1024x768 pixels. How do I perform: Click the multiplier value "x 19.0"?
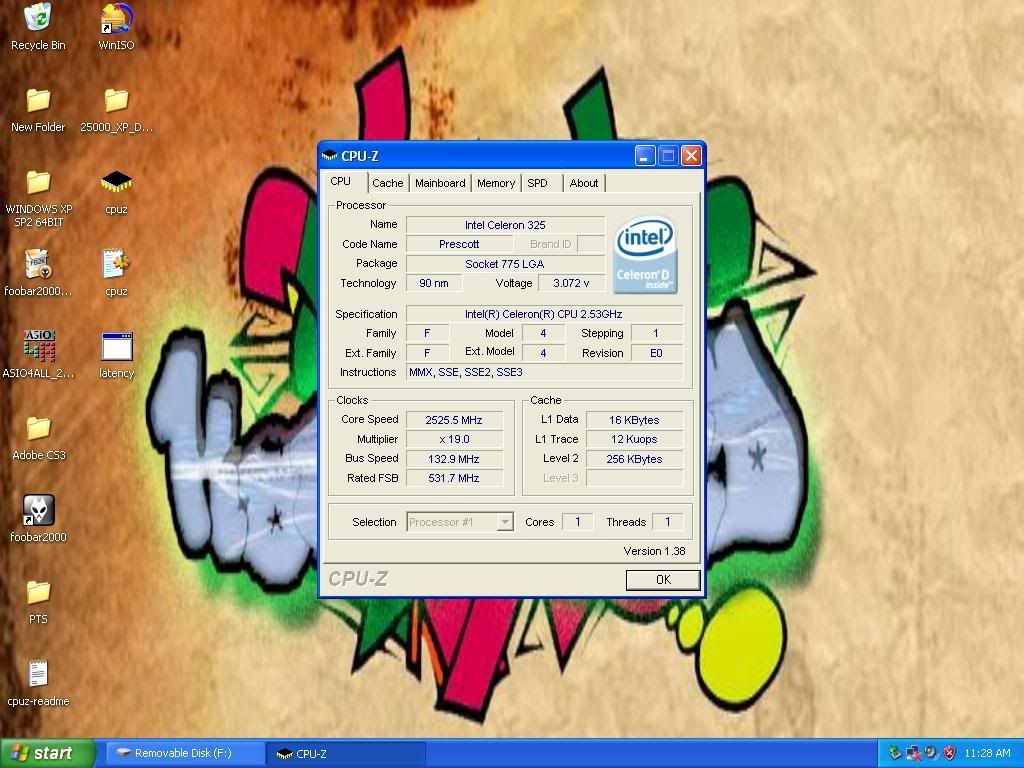454,440
